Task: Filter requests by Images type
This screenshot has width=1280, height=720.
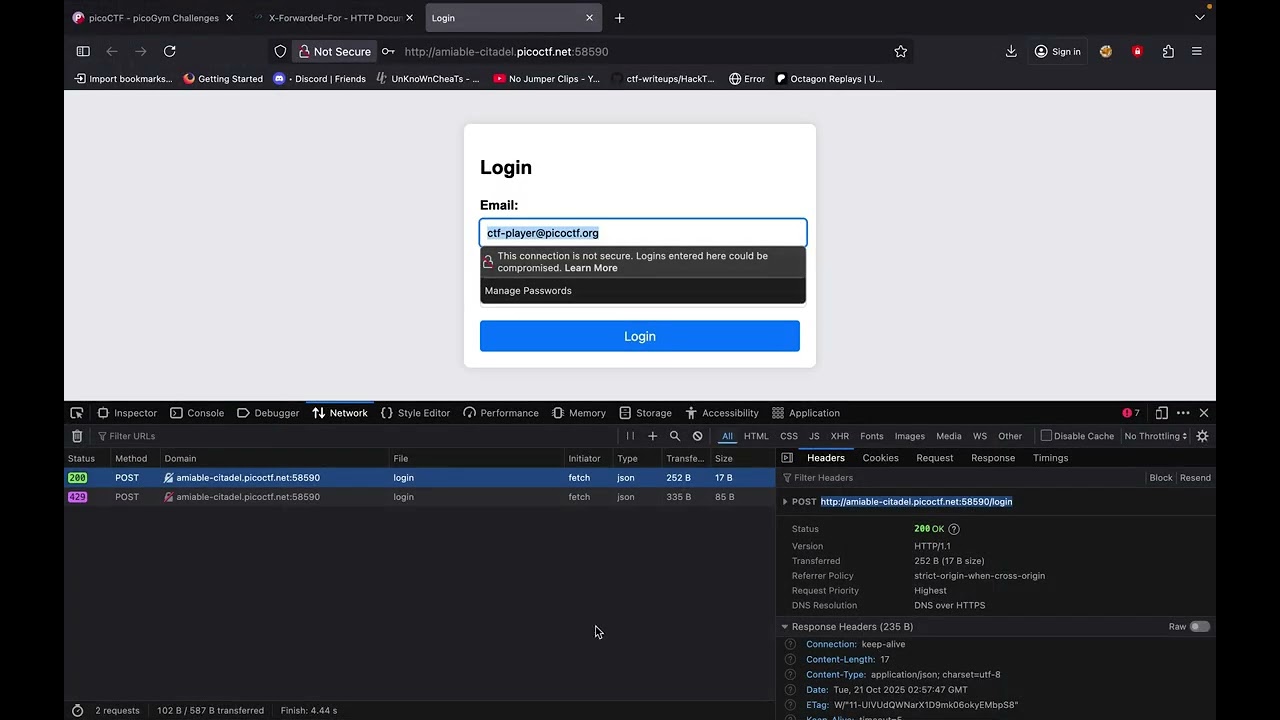Action: pos(910,436)
